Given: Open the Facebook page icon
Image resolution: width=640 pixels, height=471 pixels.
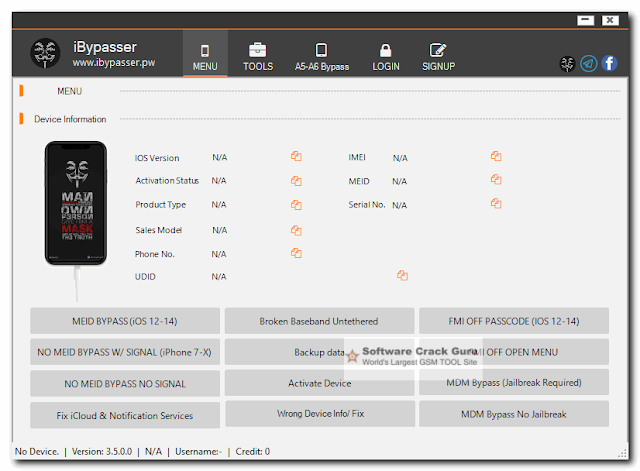Looking at the screenshot, I should pos(609,63).
